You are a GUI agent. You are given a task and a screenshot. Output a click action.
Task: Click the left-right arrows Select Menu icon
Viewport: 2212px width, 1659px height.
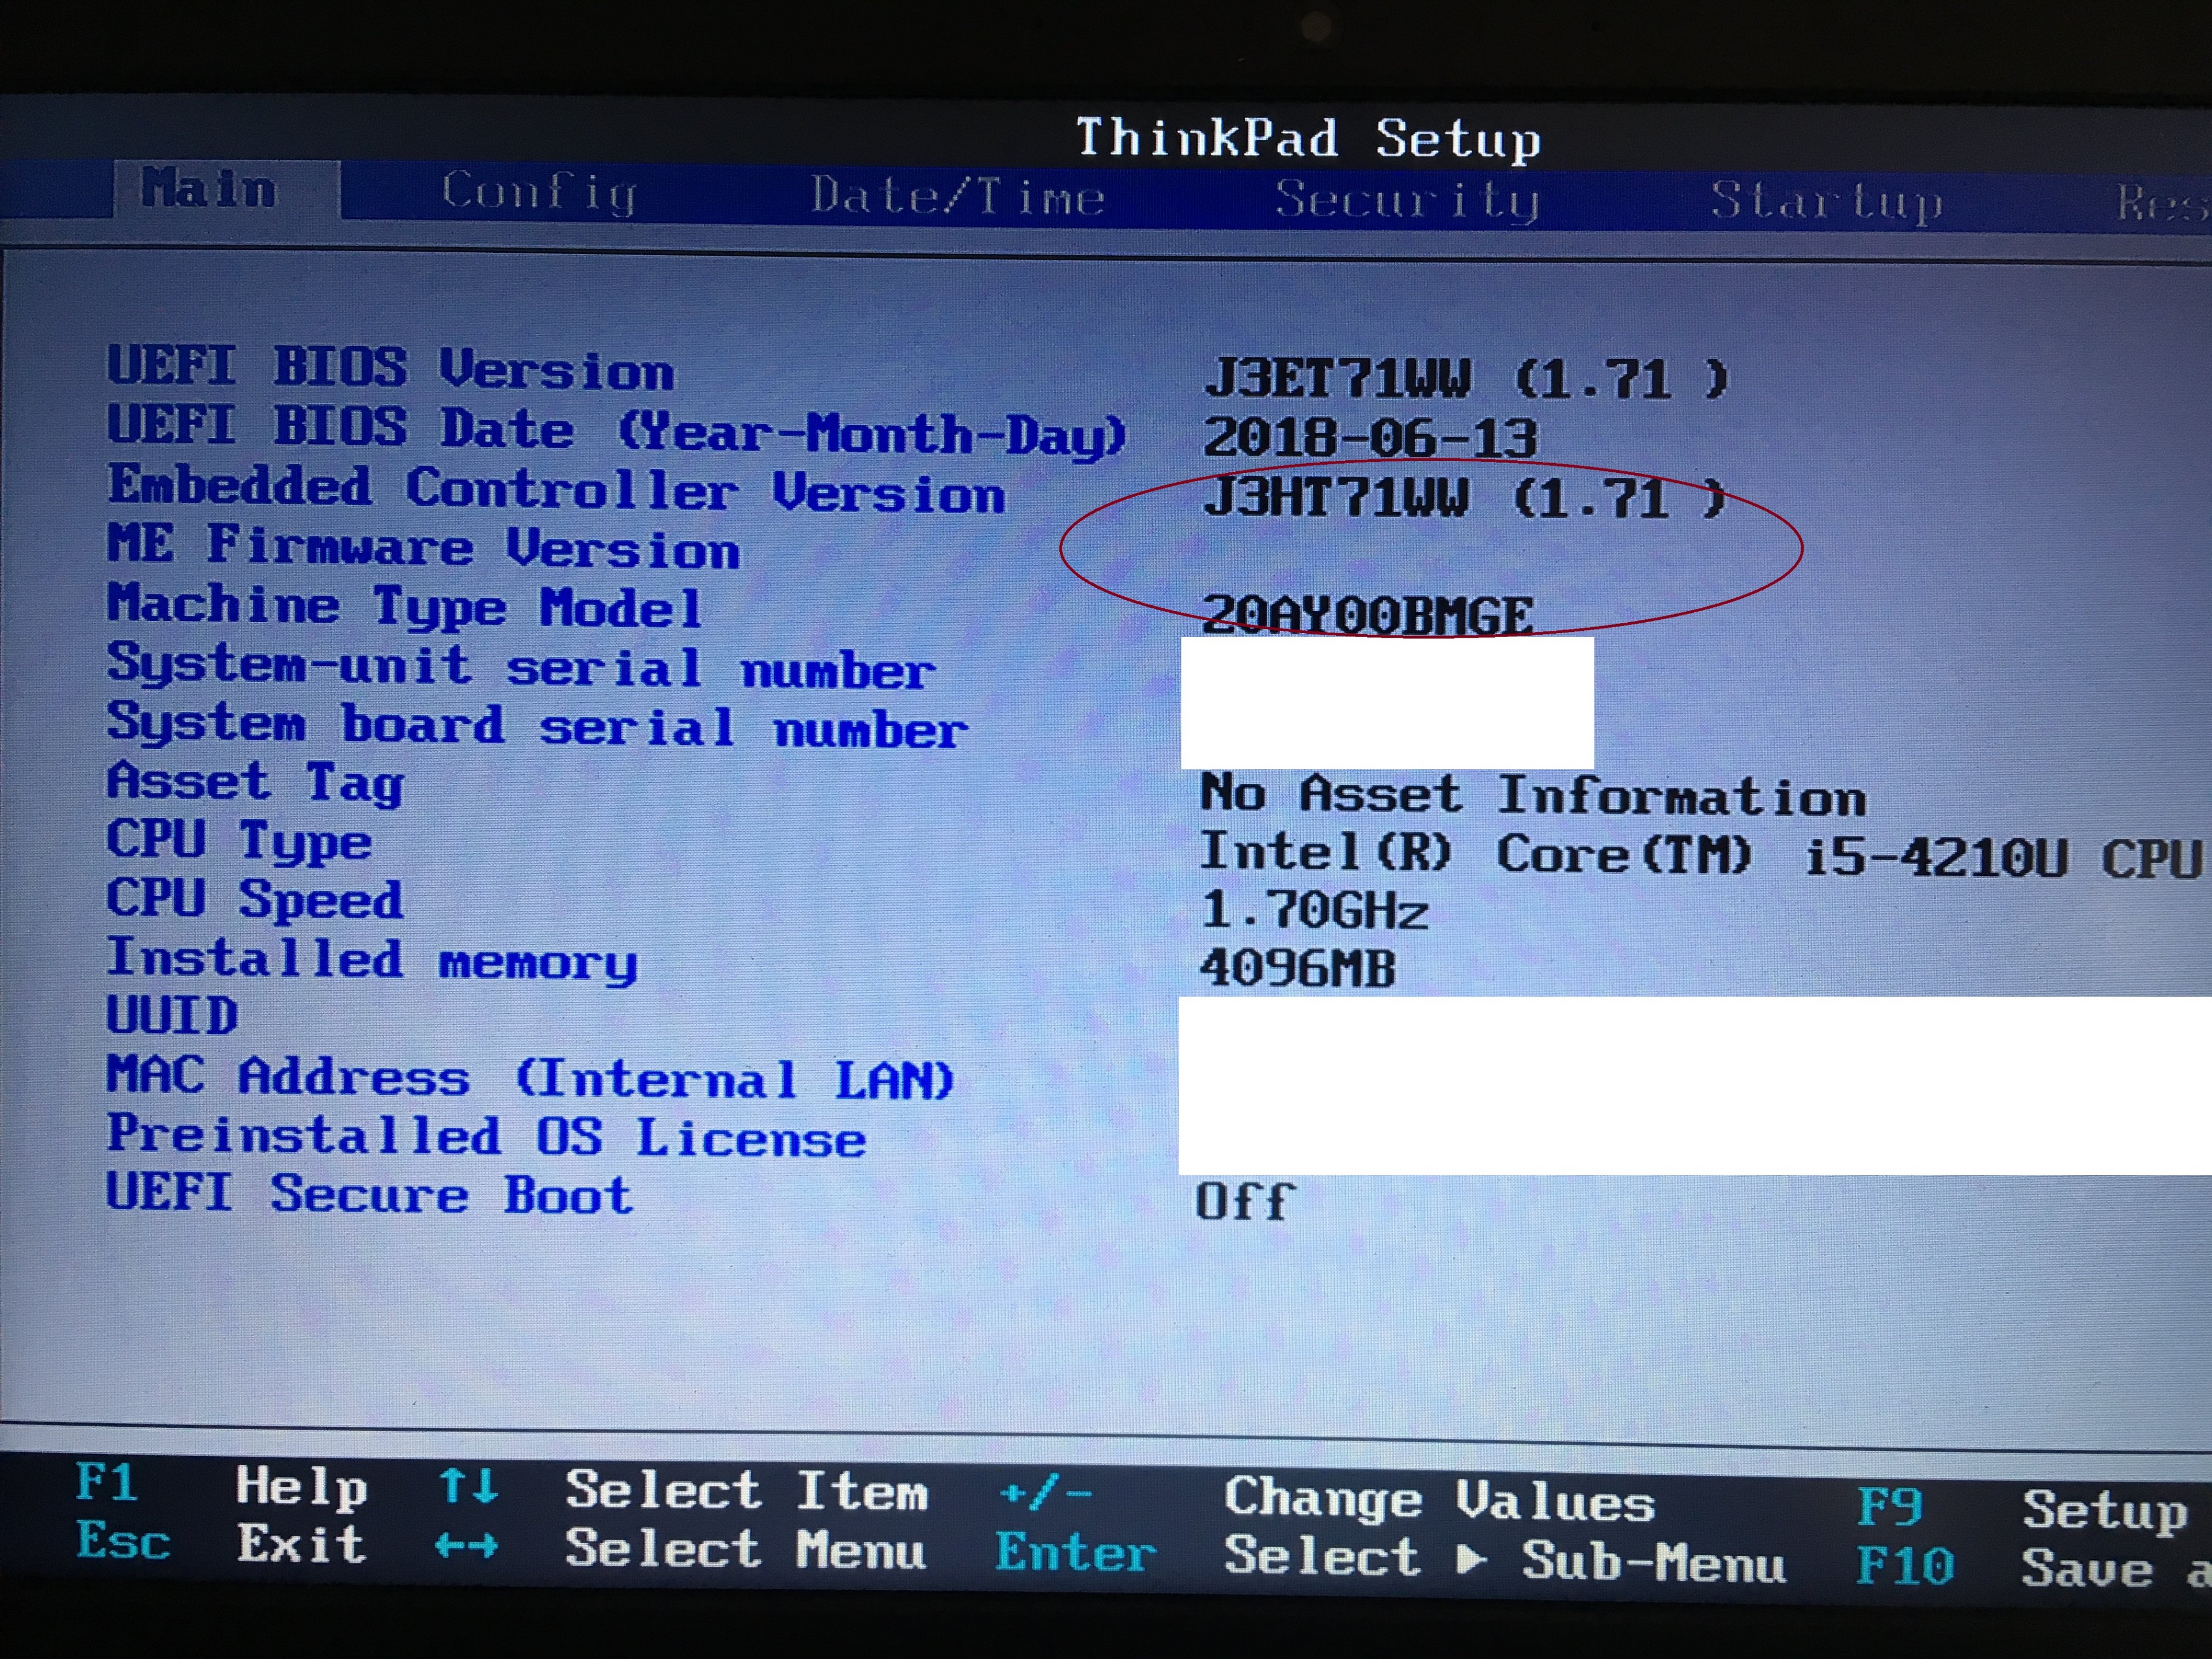click(466, 1546)
